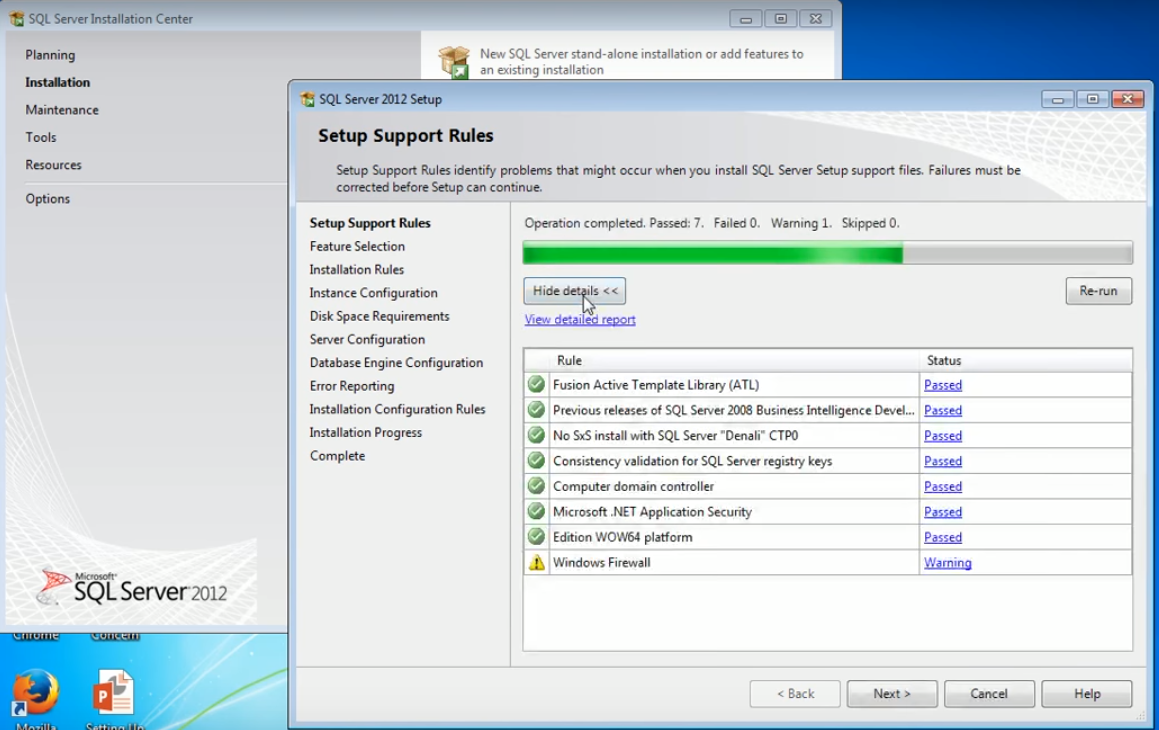
Task: Open the Passed link for Previous releases rule
Action: (x=942, y=410)
